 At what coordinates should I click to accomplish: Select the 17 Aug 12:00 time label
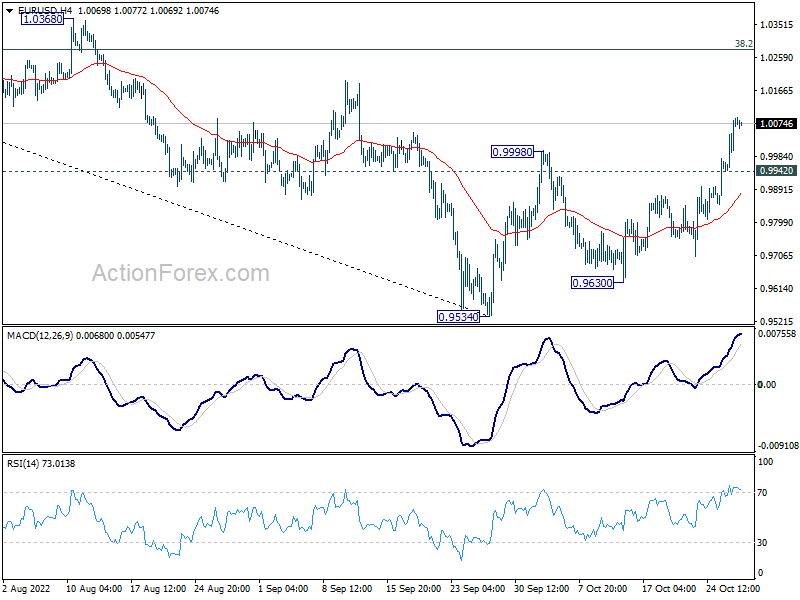pos(158,589)
